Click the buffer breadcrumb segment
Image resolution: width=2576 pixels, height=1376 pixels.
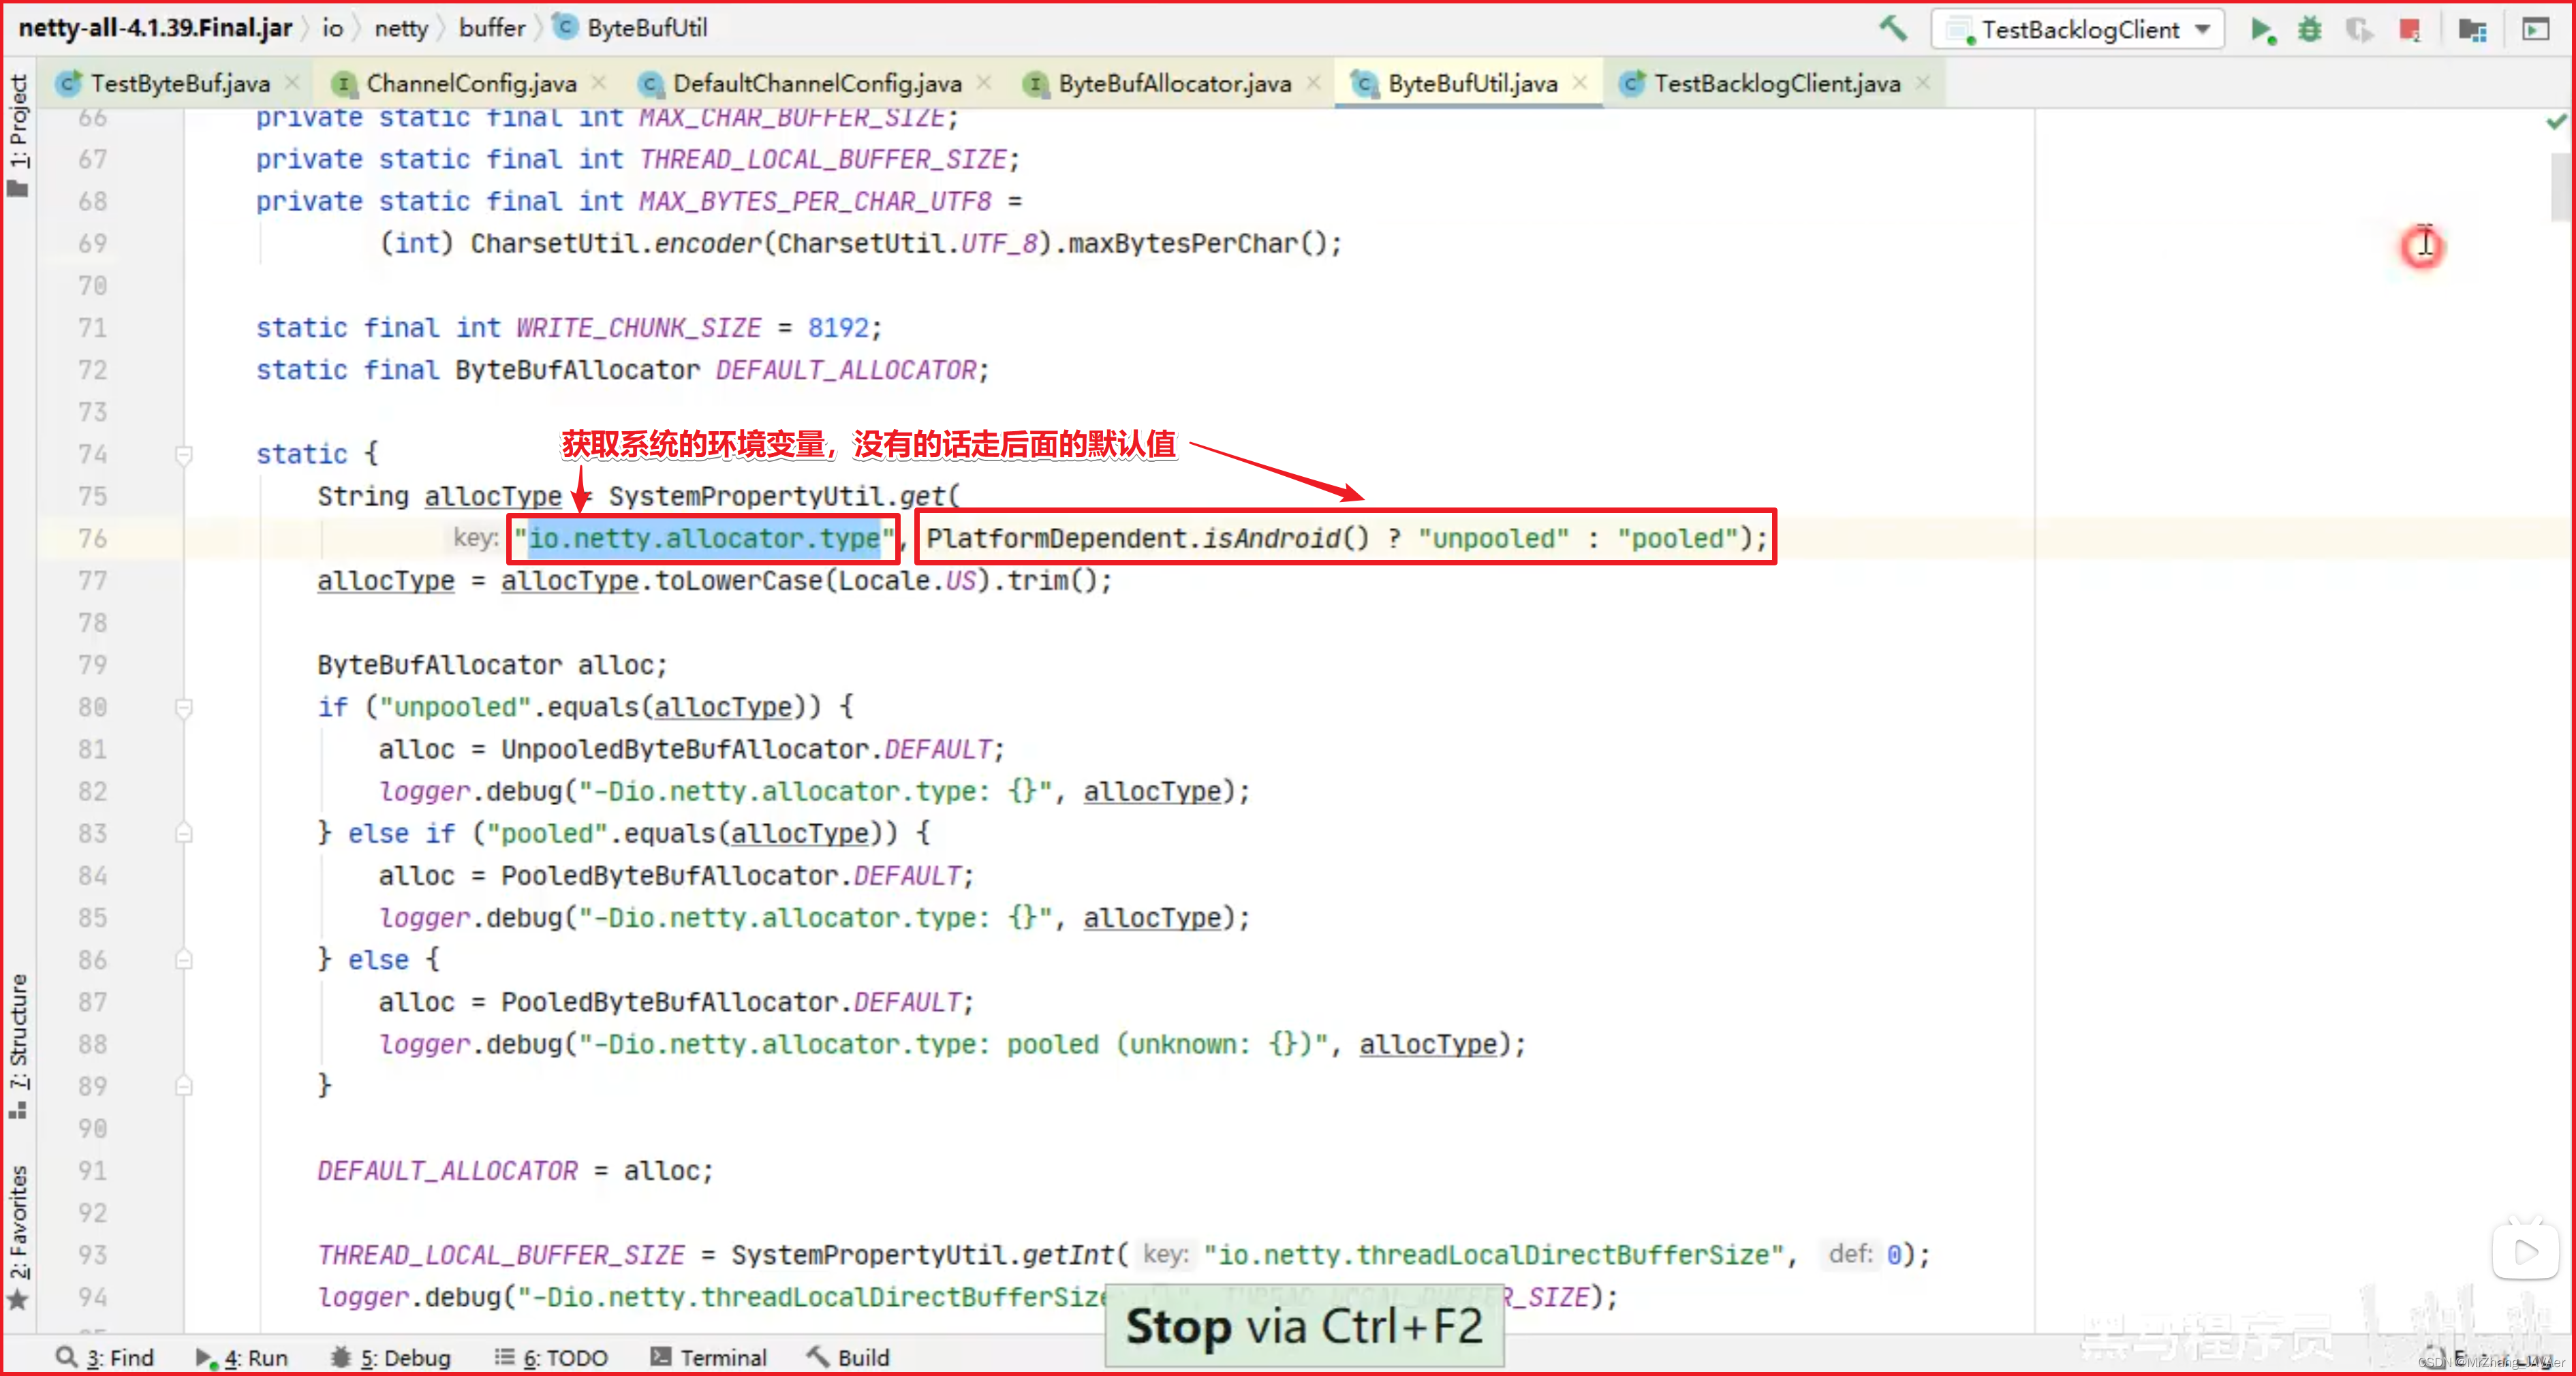coord(492,28)
